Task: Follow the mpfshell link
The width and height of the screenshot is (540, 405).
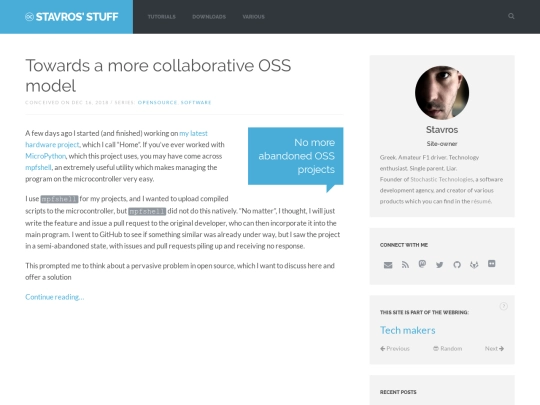Action: coord(38,167)
